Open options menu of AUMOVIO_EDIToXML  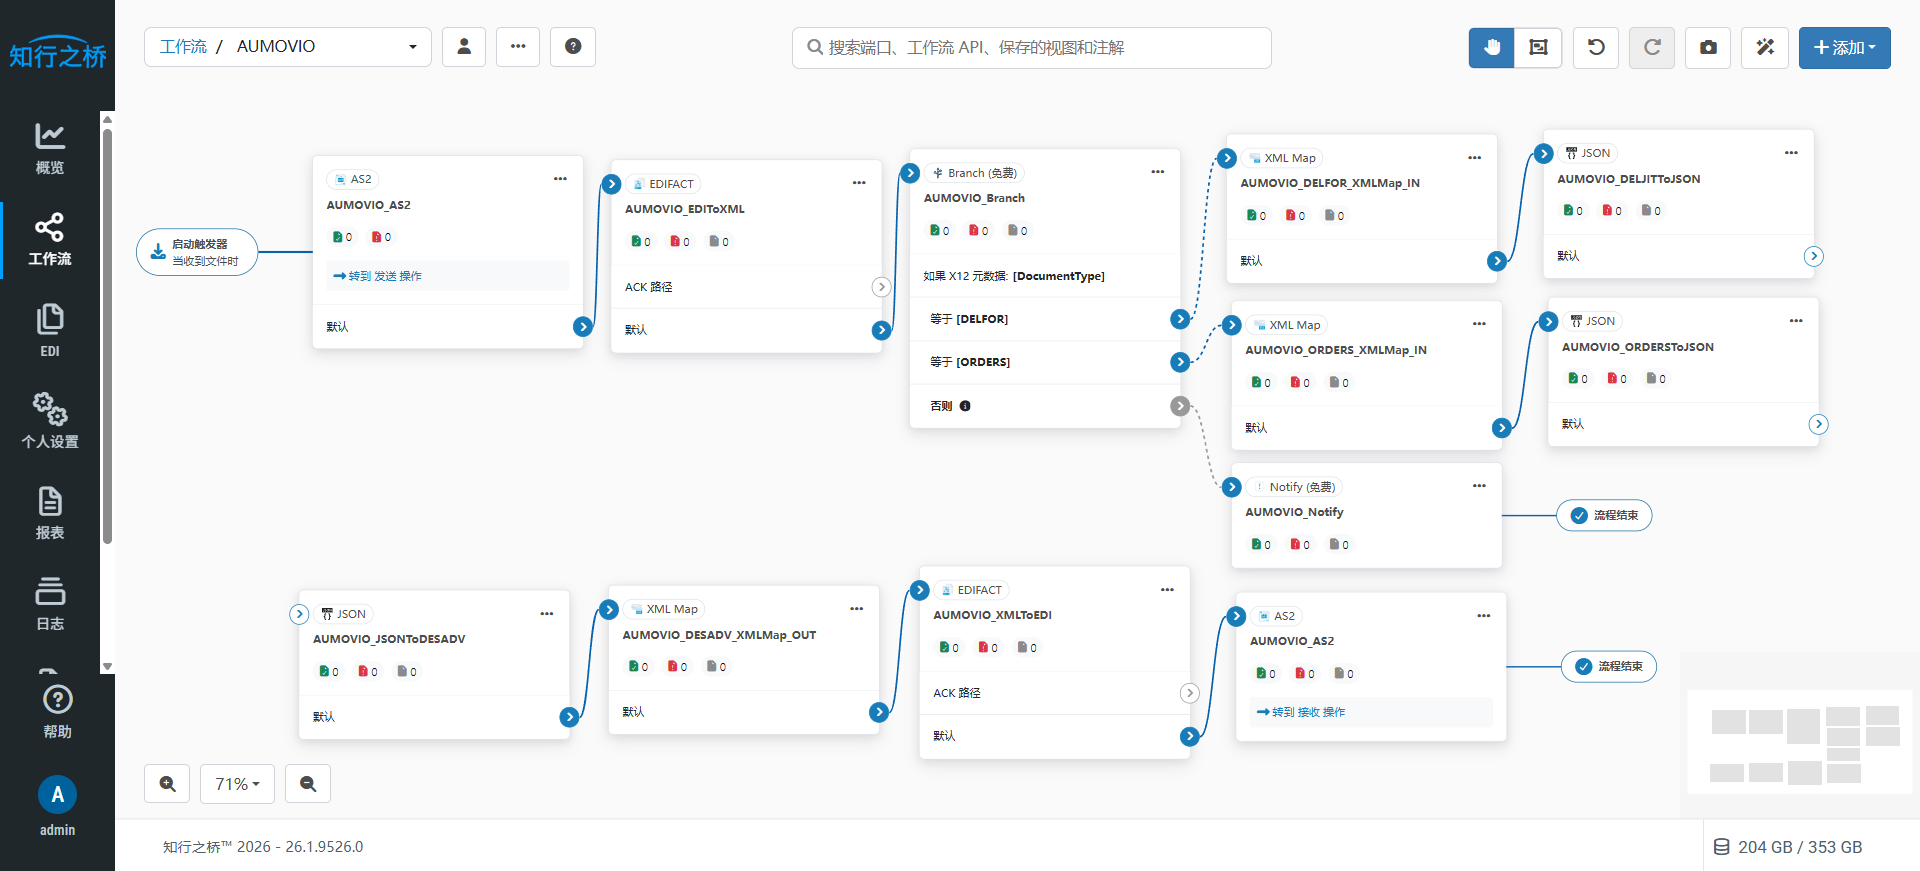pyautogui.click(x=859, y=183)
